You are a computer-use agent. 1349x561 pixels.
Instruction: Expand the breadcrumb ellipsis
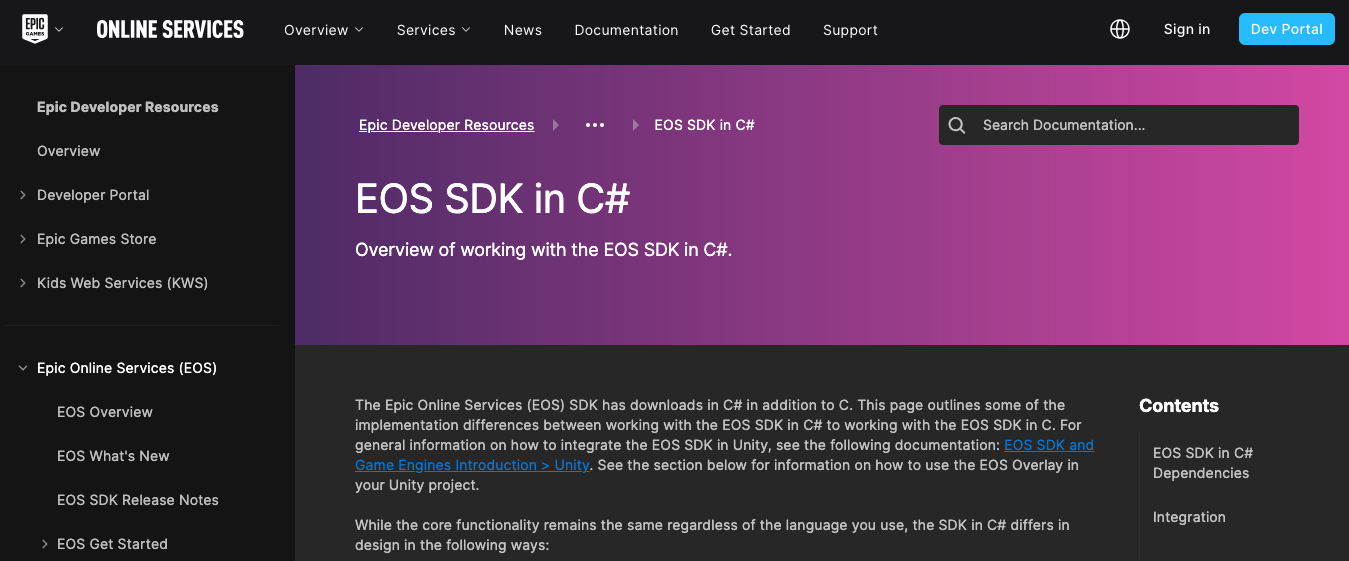click(x=595, y=125)
